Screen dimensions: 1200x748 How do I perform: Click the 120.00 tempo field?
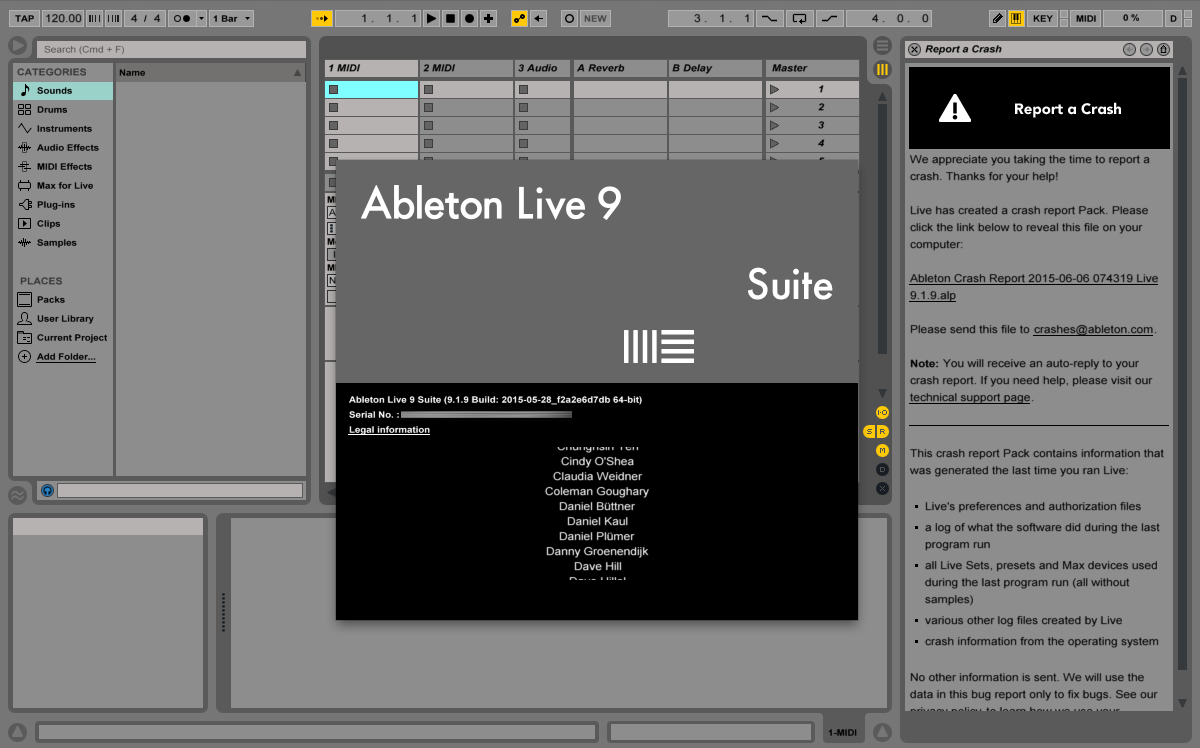click(x=63, y=18)
